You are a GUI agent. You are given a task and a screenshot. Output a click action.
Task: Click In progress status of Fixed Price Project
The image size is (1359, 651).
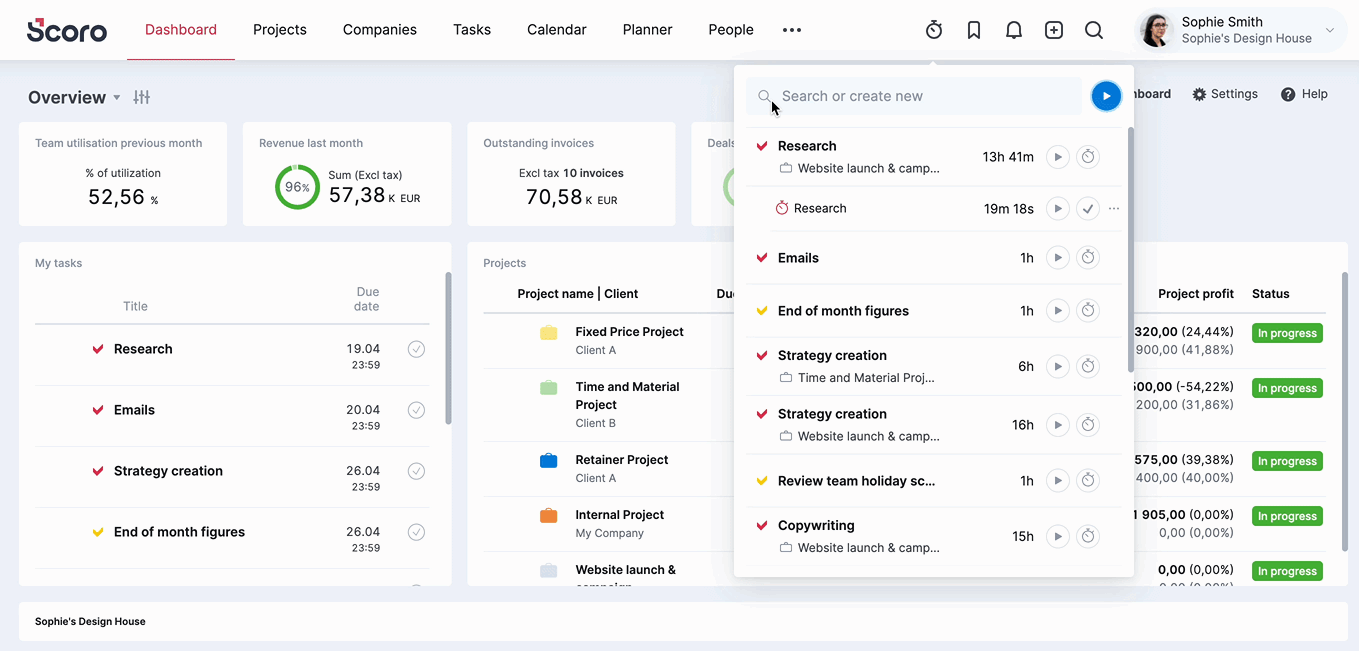point(1287,333)
